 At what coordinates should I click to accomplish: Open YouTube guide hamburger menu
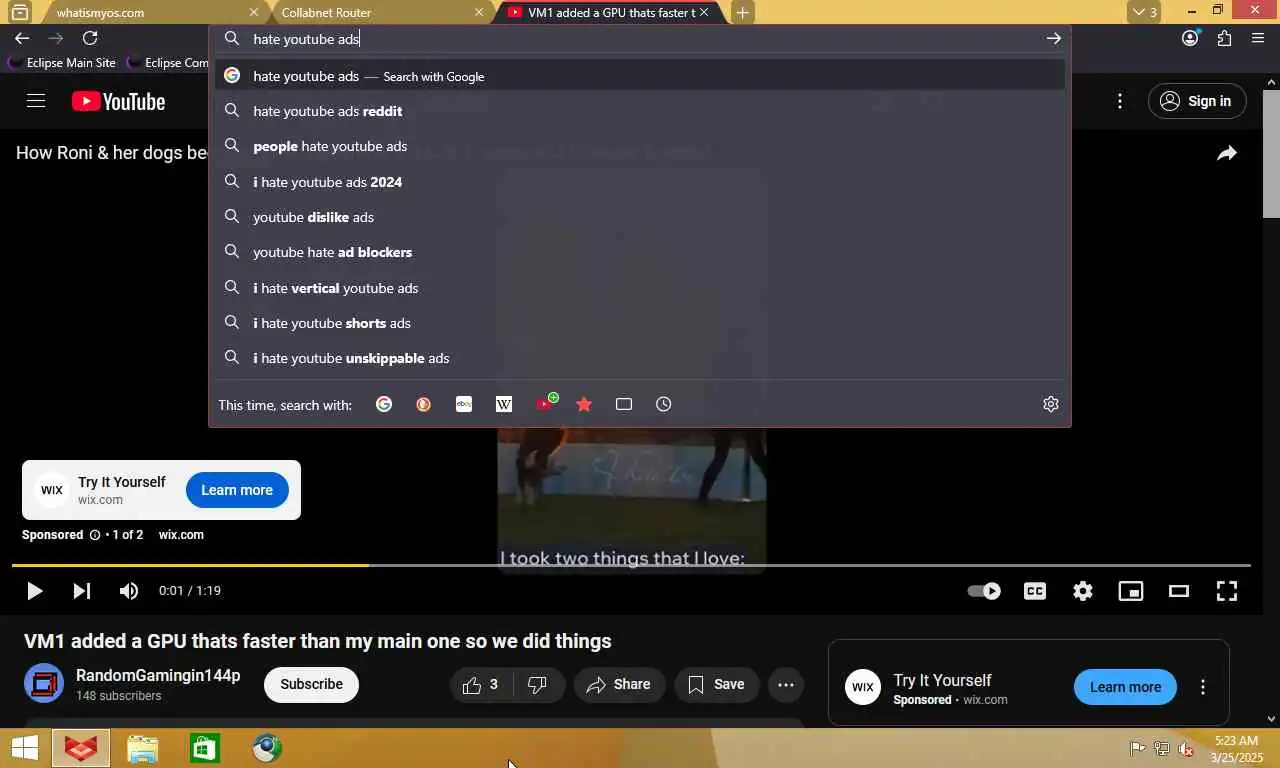tap(36, 101)
